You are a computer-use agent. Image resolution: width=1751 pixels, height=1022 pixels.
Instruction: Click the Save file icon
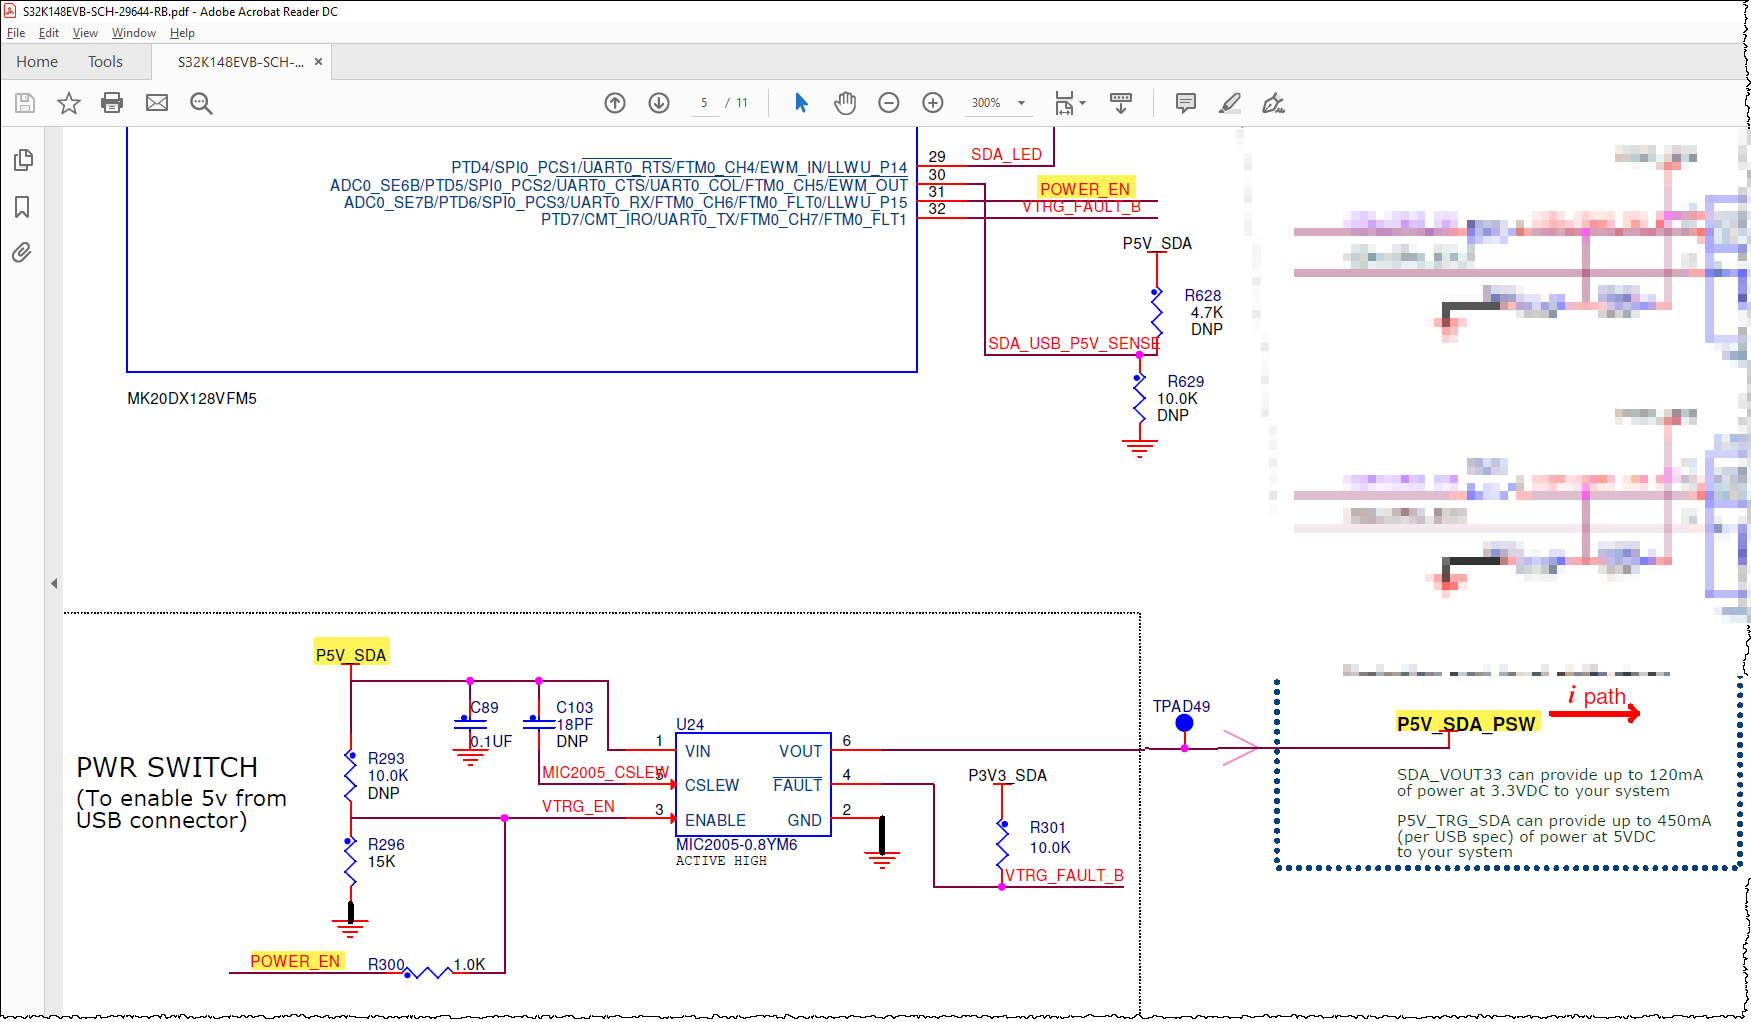(25, 103)
